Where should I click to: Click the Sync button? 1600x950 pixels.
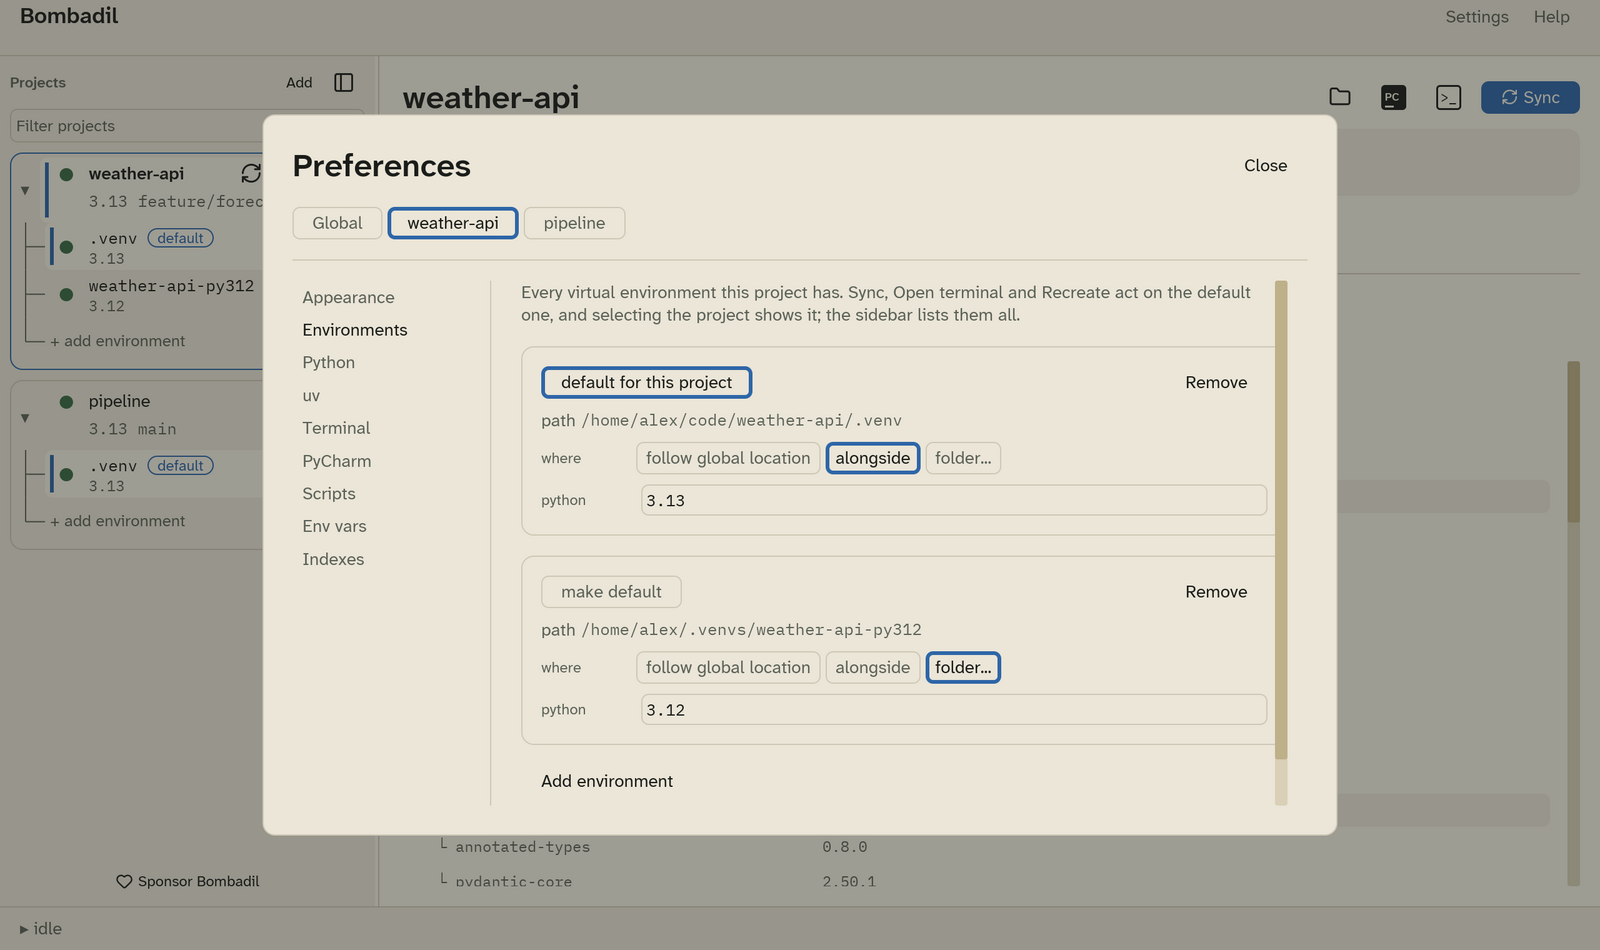coord(1530,97)
